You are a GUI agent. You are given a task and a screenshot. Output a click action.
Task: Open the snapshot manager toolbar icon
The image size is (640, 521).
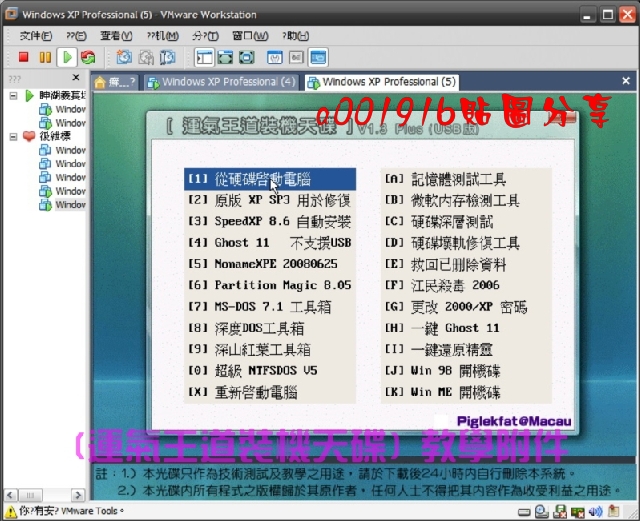click(x=165, y=58)
